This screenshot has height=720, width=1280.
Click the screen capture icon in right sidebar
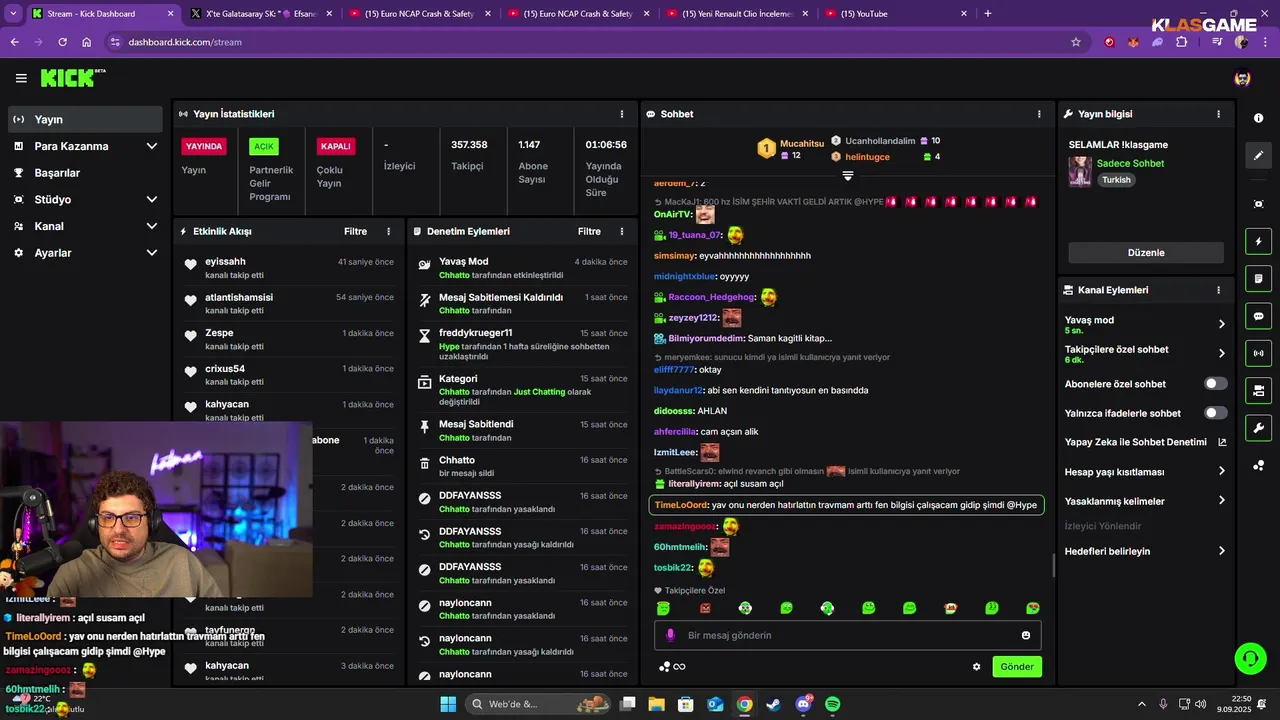click(x=1258, y=204)
